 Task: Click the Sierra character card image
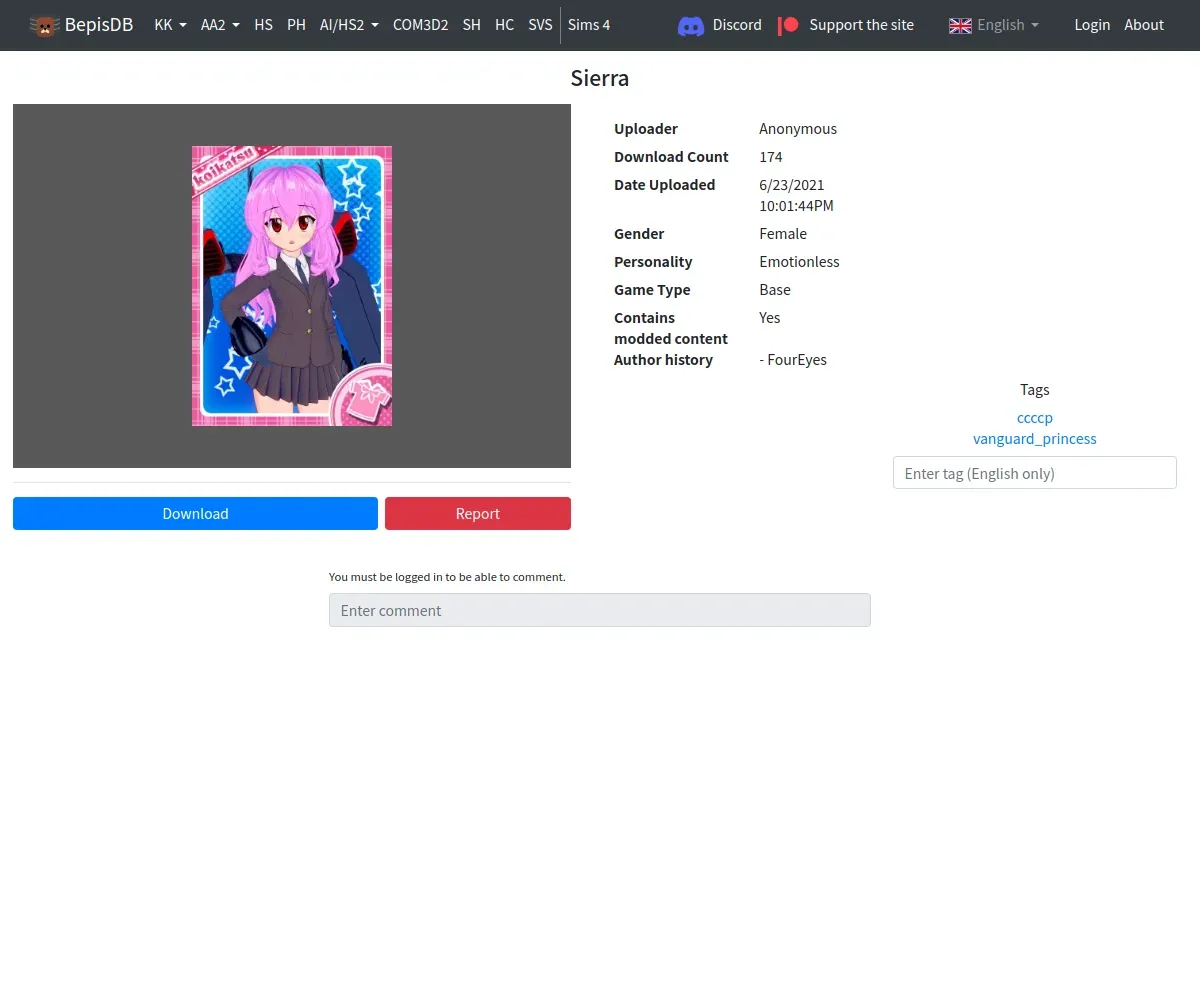pos(292,286)
